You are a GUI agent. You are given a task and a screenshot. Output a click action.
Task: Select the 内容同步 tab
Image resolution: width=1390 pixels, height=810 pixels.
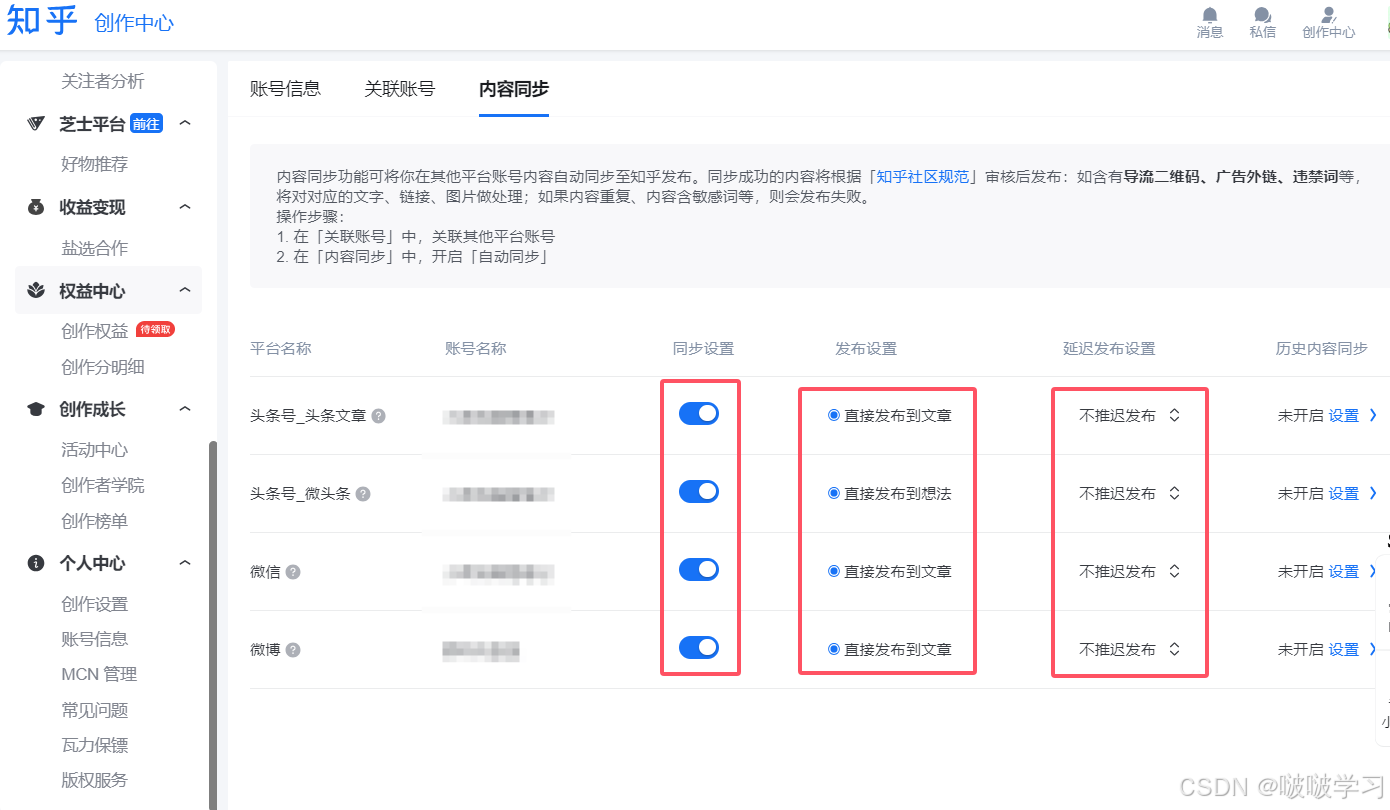click(x=514, y=88)
